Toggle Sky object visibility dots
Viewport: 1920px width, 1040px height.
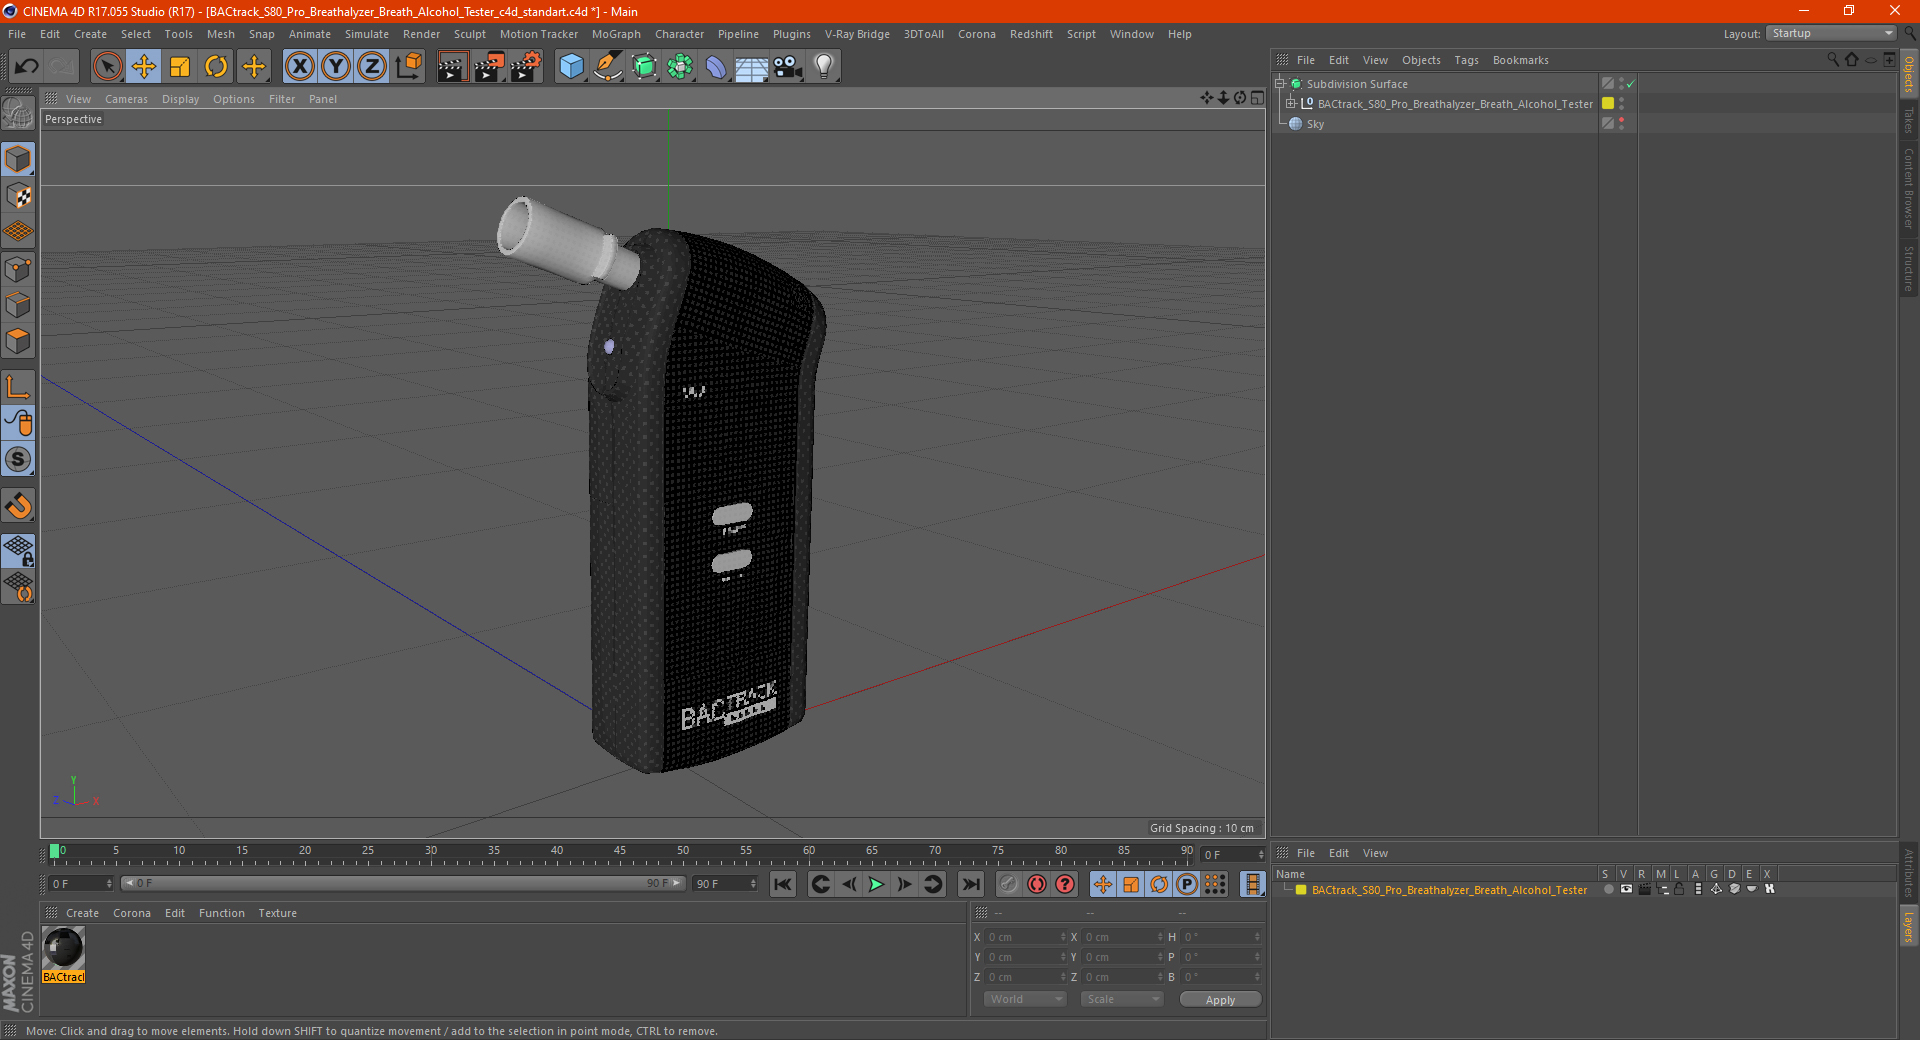coord(1621,123)
